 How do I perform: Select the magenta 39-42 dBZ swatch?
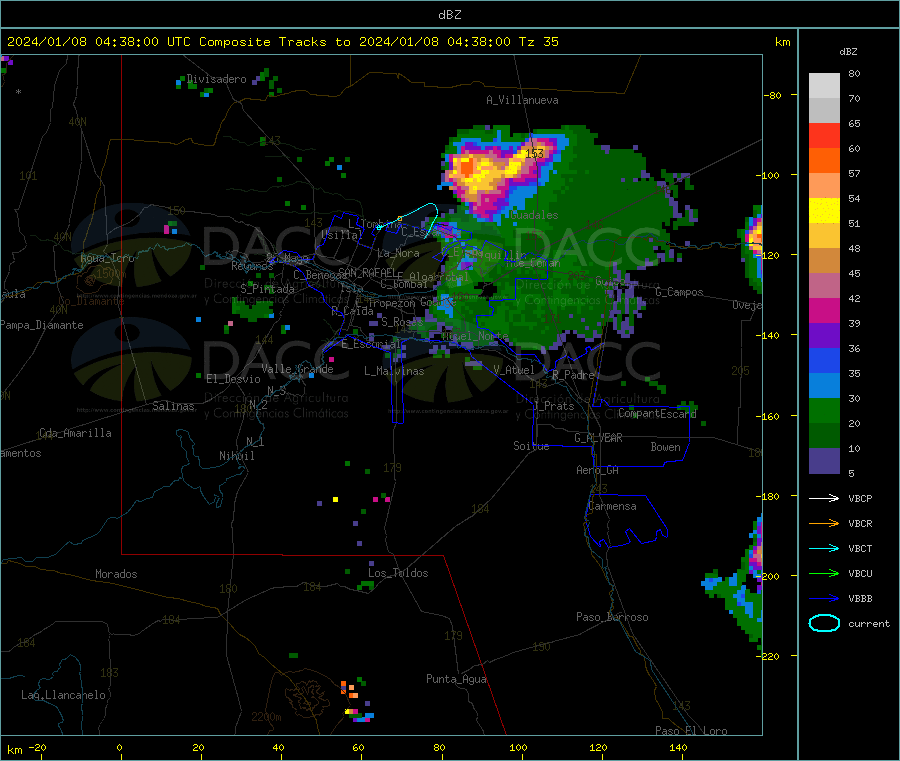click(824, 311)
